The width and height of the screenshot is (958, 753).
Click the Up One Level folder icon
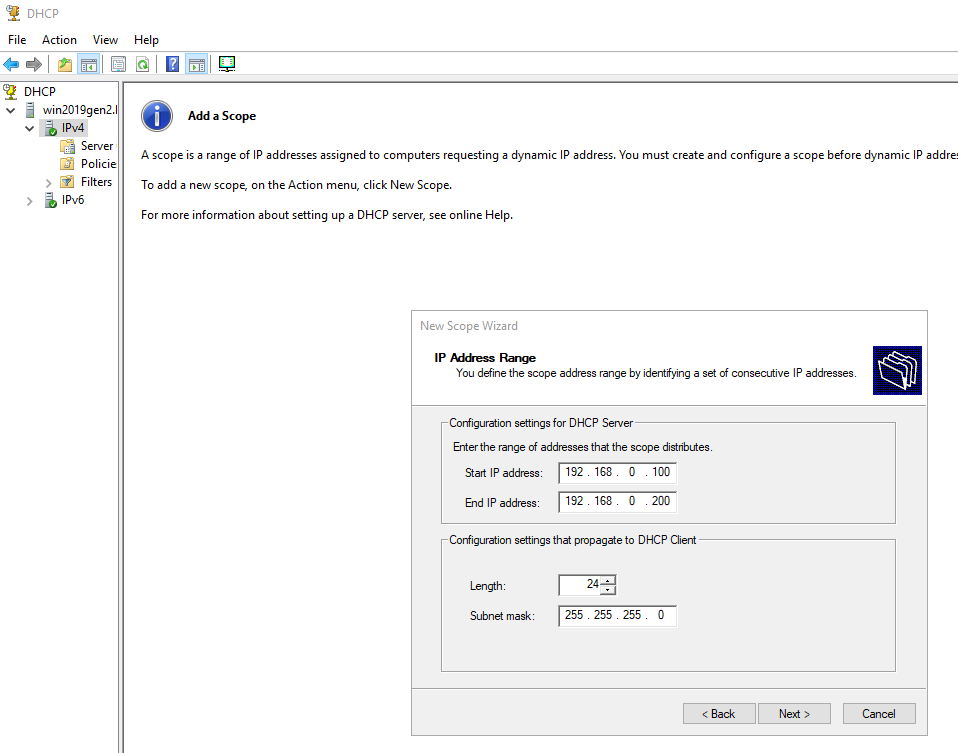click(65, 64)
